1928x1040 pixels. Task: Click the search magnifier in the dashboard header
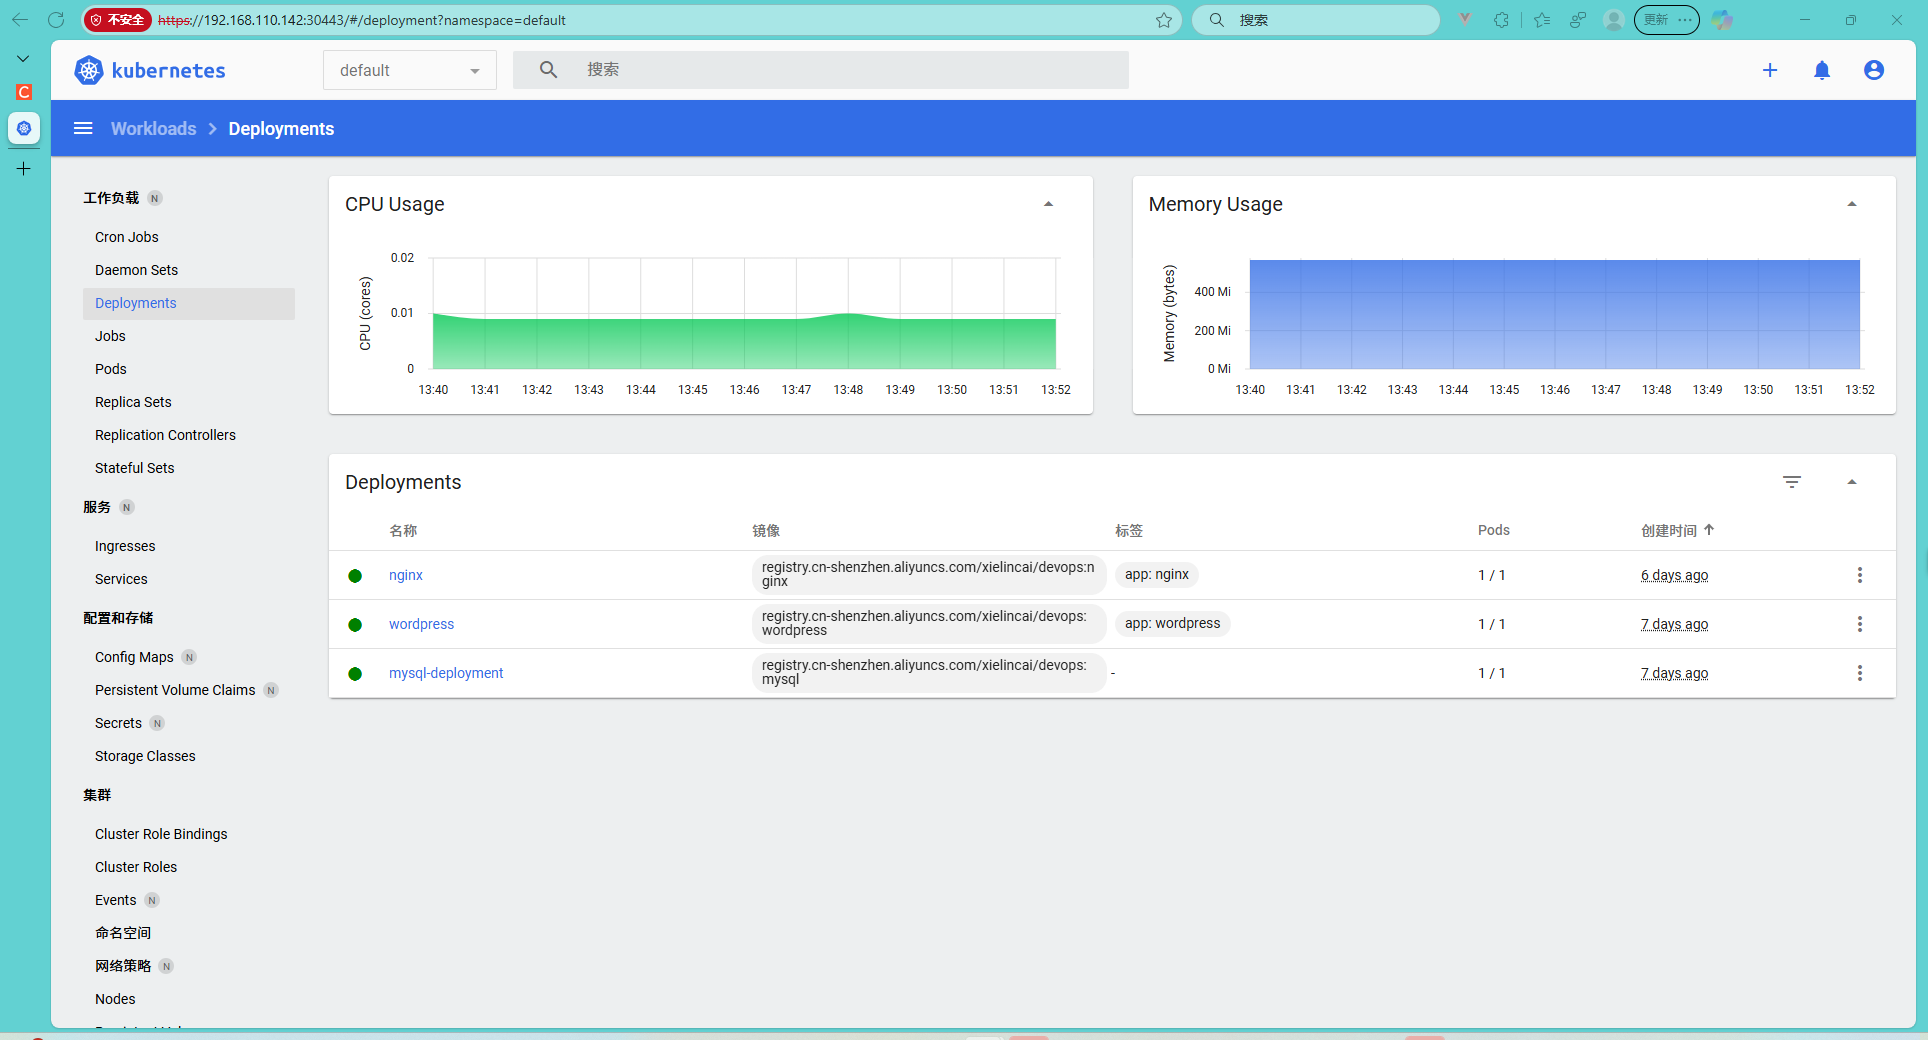point(548,69)
